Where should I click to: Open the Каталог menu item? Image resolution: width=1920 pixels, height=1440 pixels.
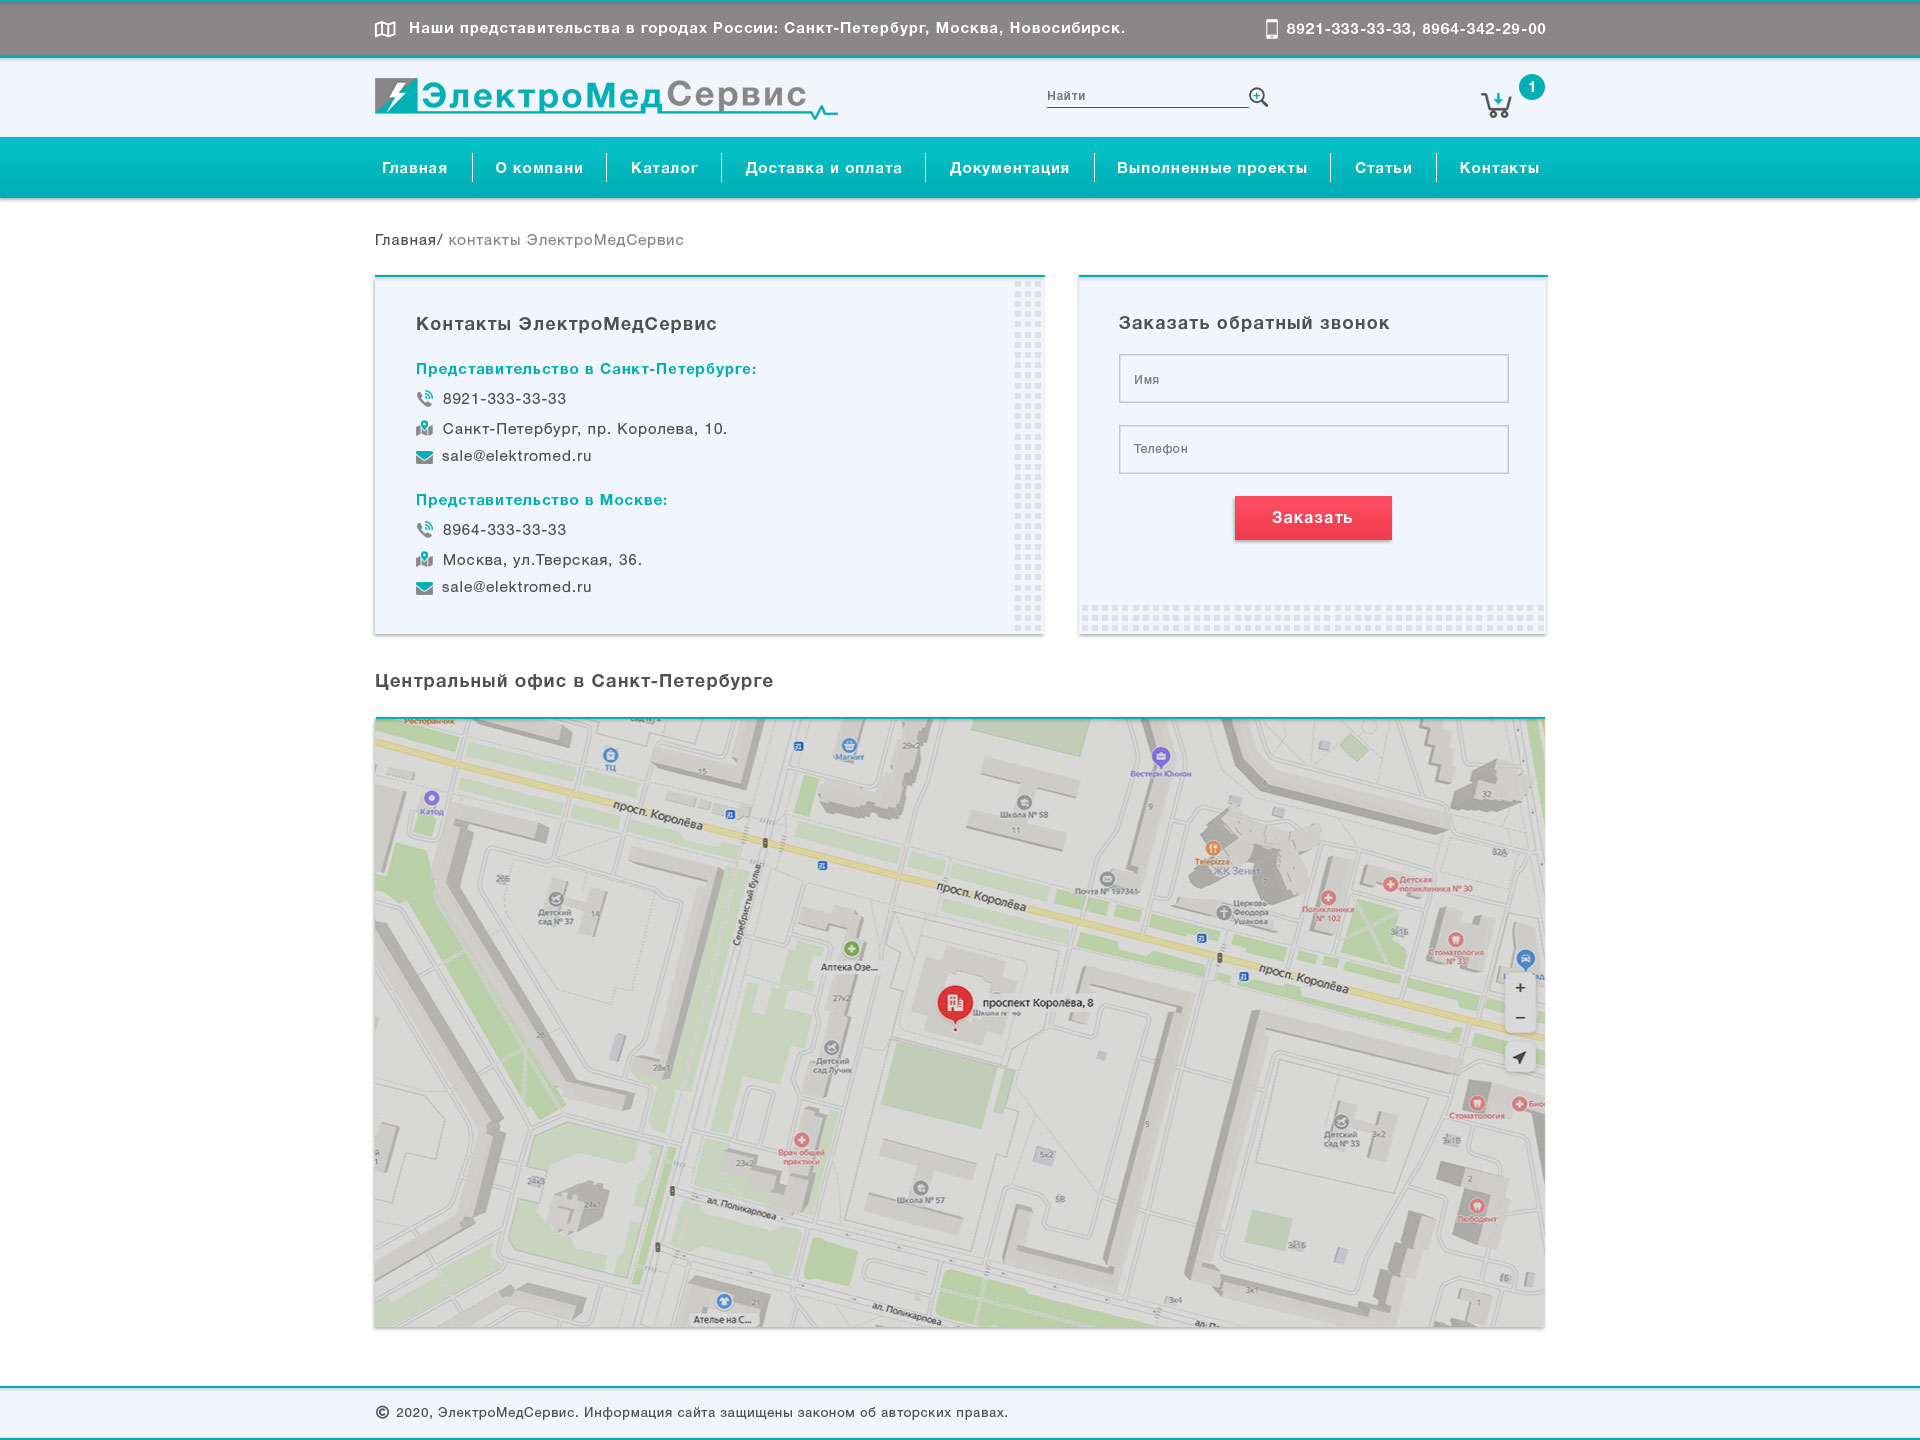pyautogui.click(x=664, y=168)
